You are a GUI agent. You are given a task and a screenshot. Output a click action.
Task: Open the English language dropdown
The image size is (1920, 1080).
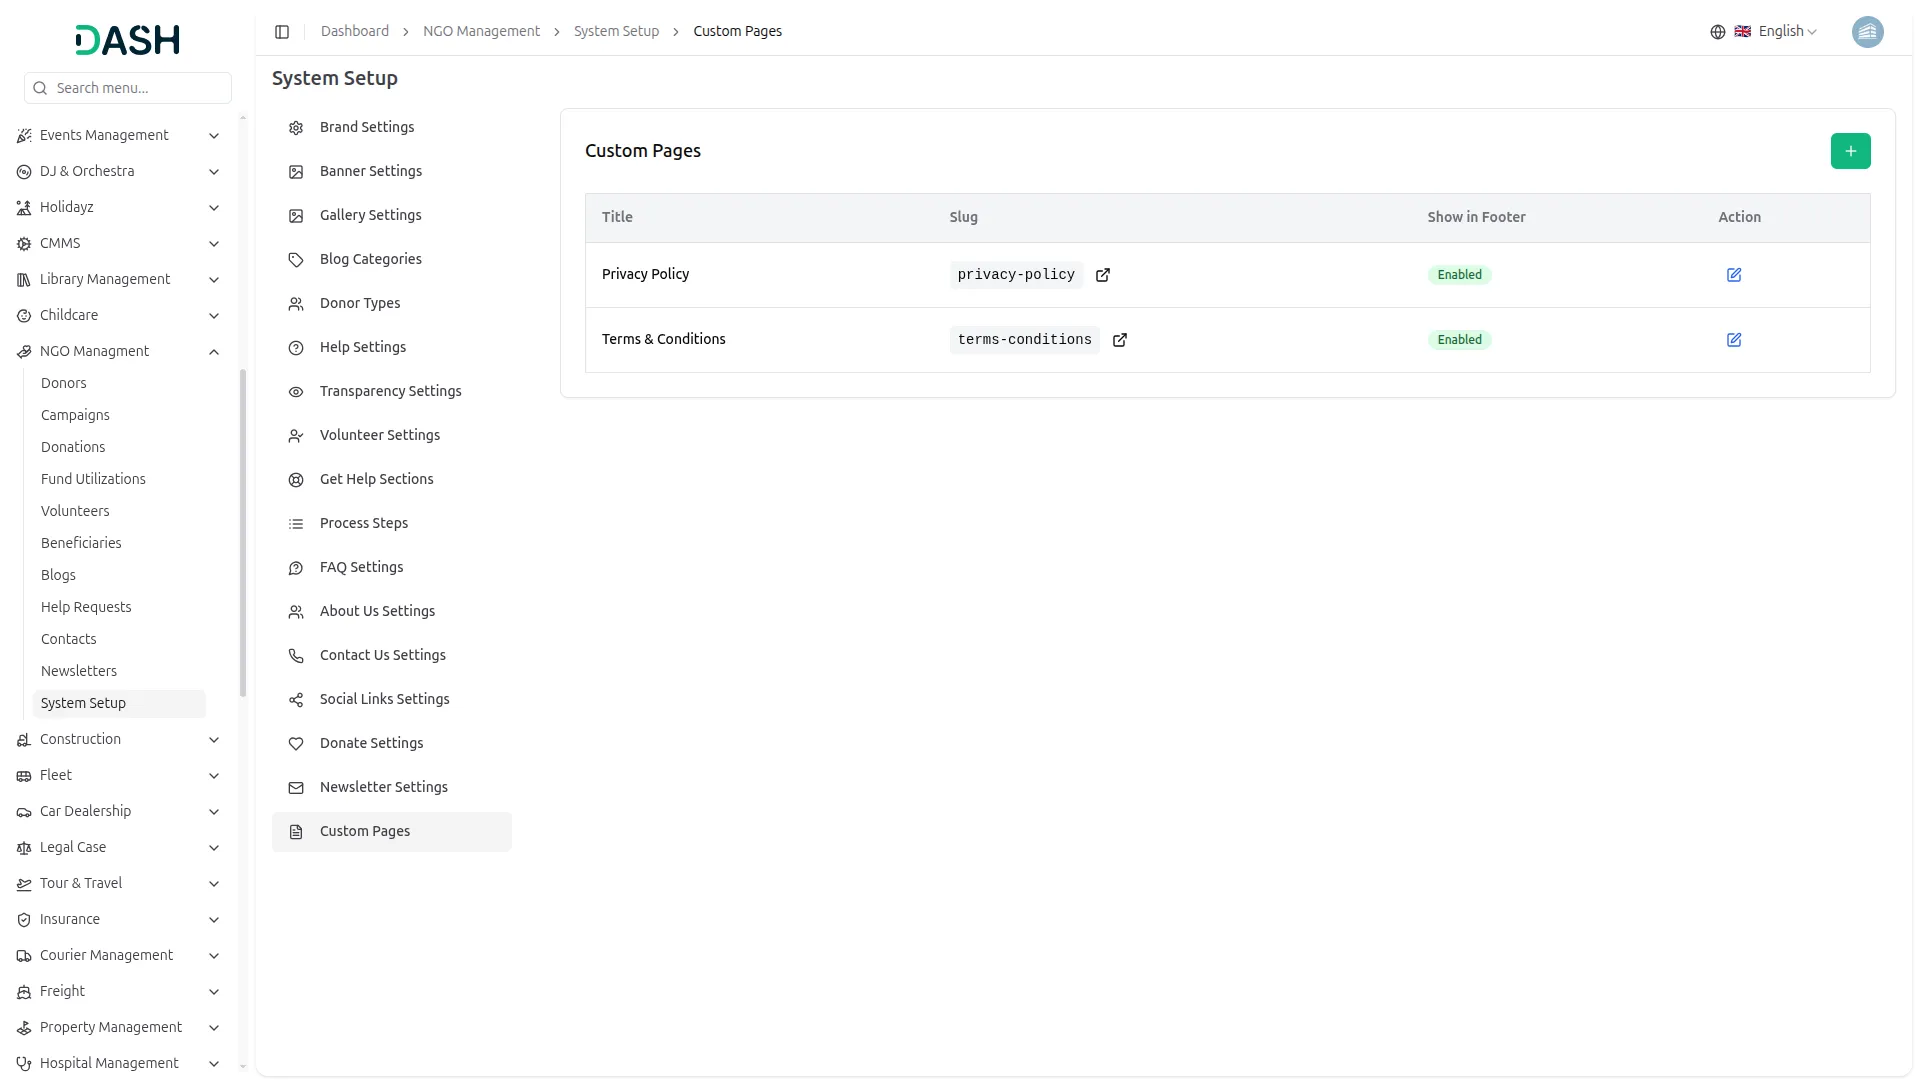click(x=1786, y=32)
